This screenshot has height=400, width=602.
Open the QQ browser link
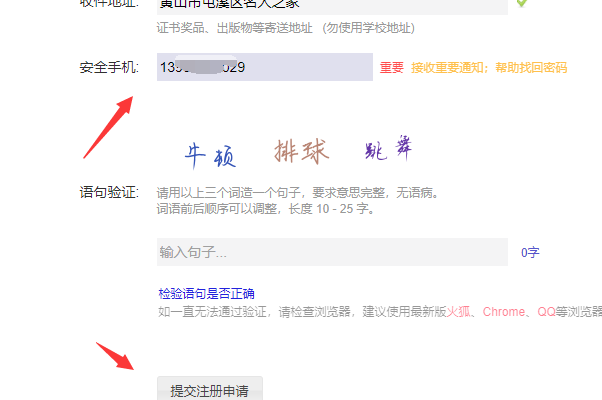pyautogui.click(x=546, y=312)
